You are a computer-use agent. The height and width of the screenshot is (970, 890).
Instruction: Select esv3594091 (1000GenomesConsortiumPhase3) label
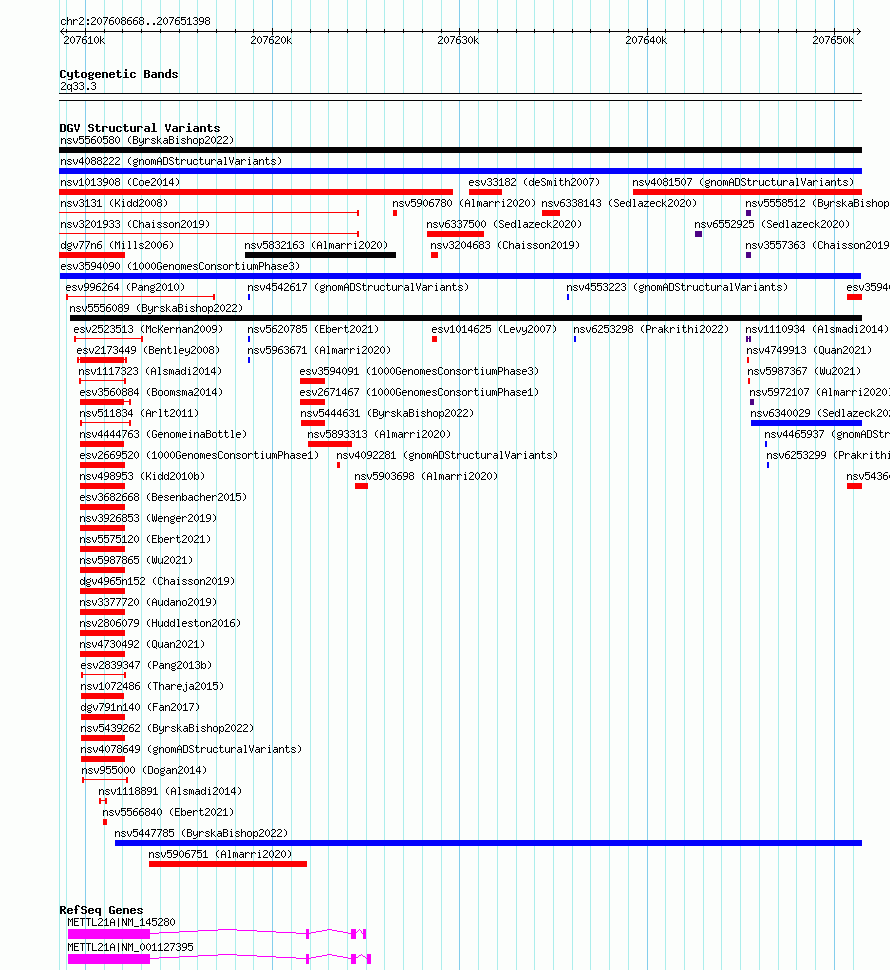[419, 372]
